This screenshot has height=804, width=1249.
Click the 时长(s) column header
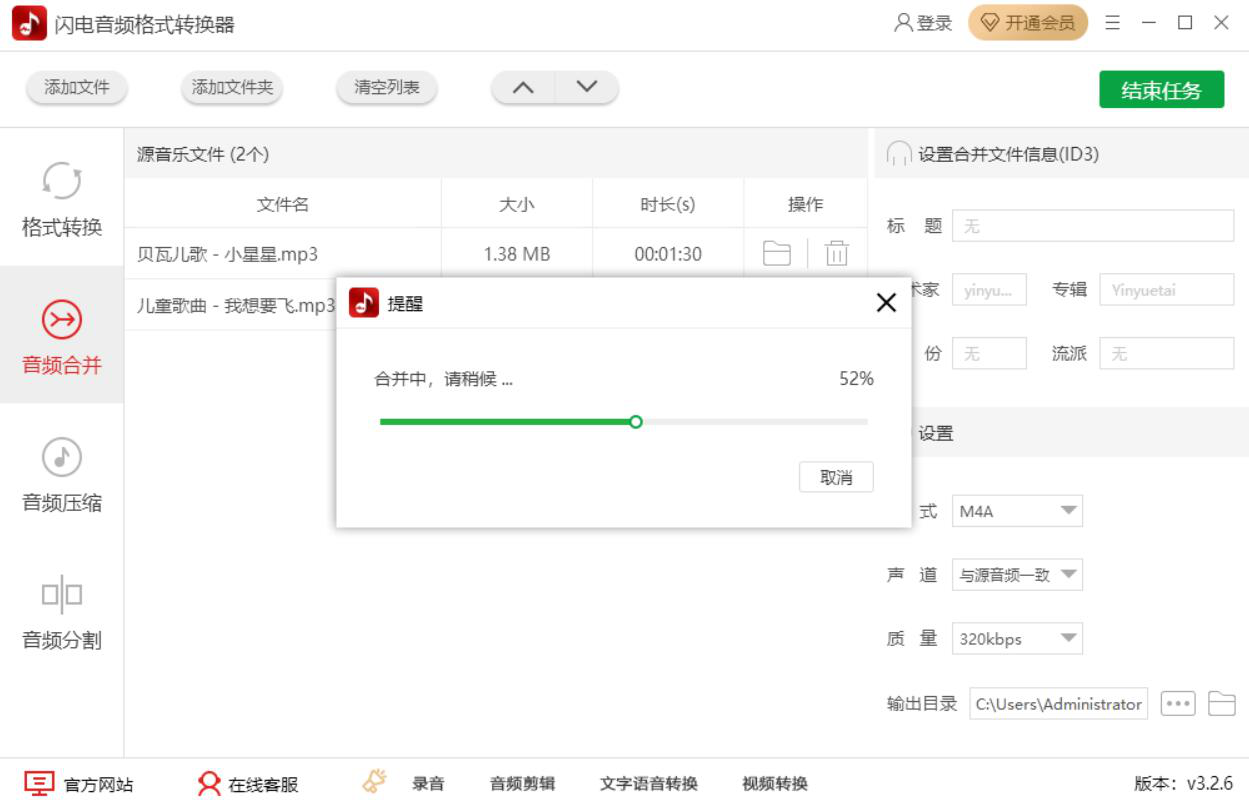click(668, 204)
